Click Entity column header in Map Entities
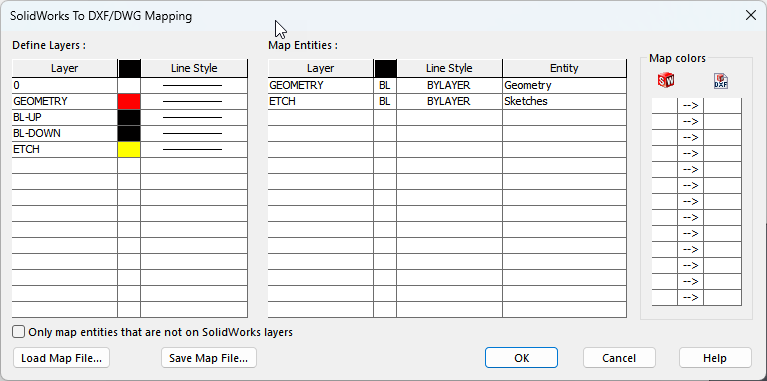767x381 pixels. point(564,68)
